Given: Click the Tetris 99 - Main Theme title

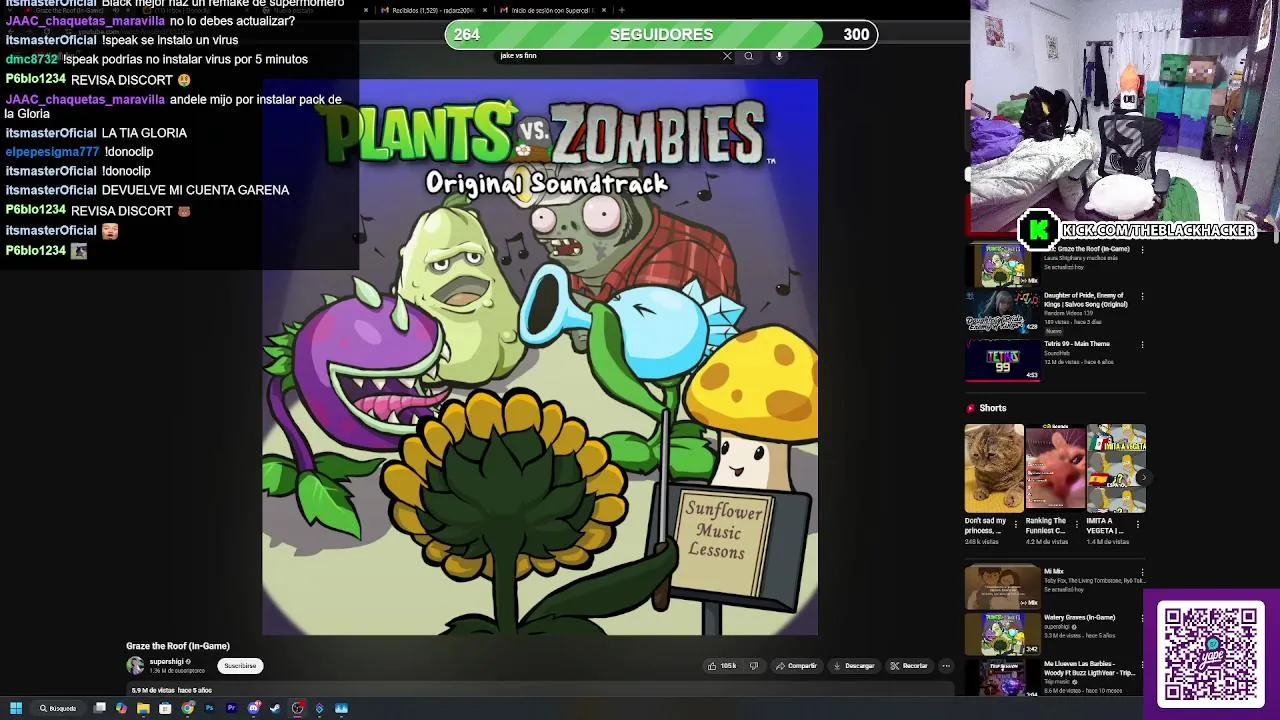Looking at the screenshot, I should tap(1077, 344).
